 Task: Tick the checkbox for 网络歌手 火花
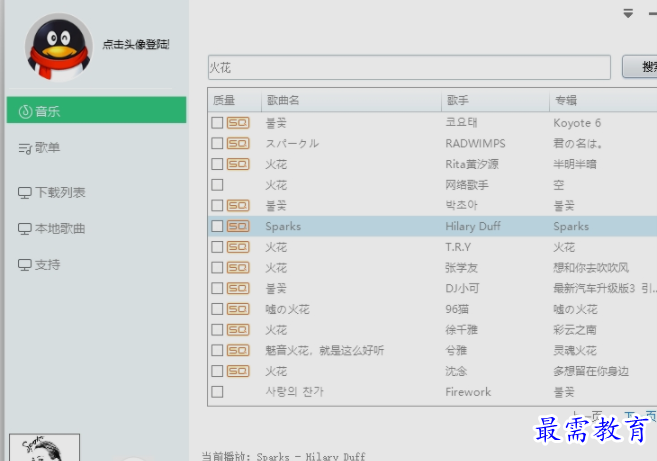(217, 185)
